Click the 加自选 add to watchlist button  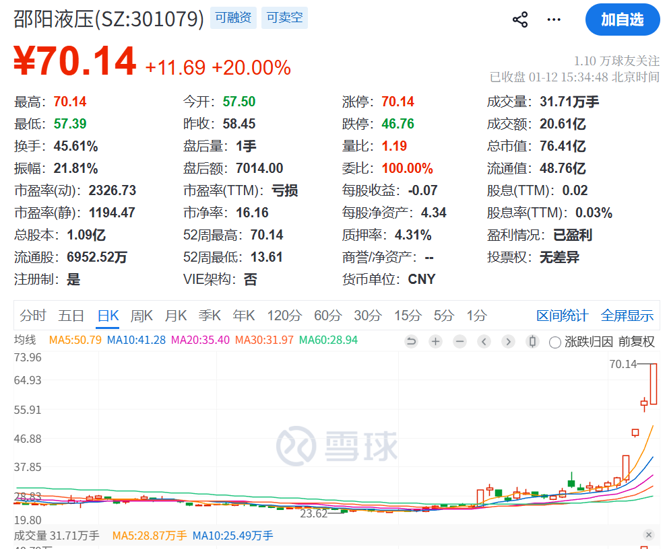[621, 19]
